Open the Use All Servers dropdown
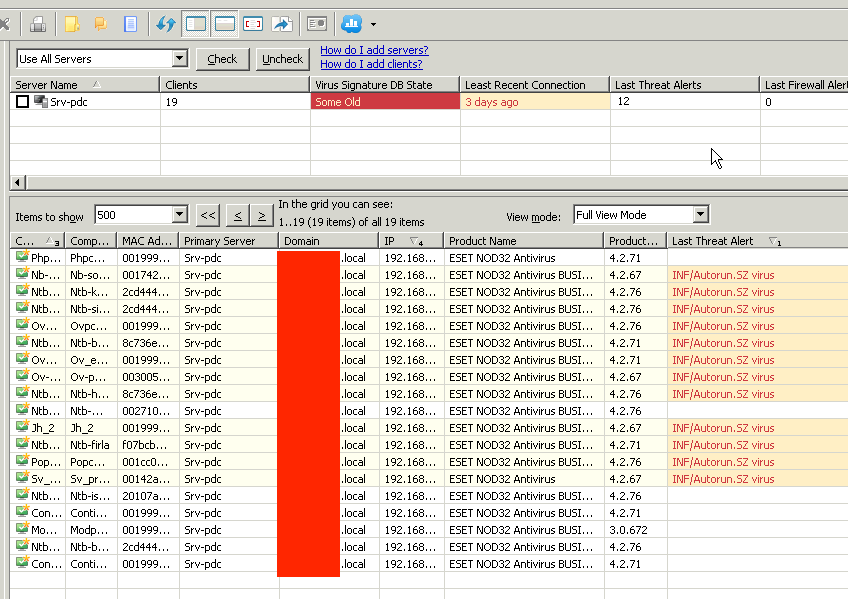The image size is (848, 599). pyautogui.click(x=180, y=58)
